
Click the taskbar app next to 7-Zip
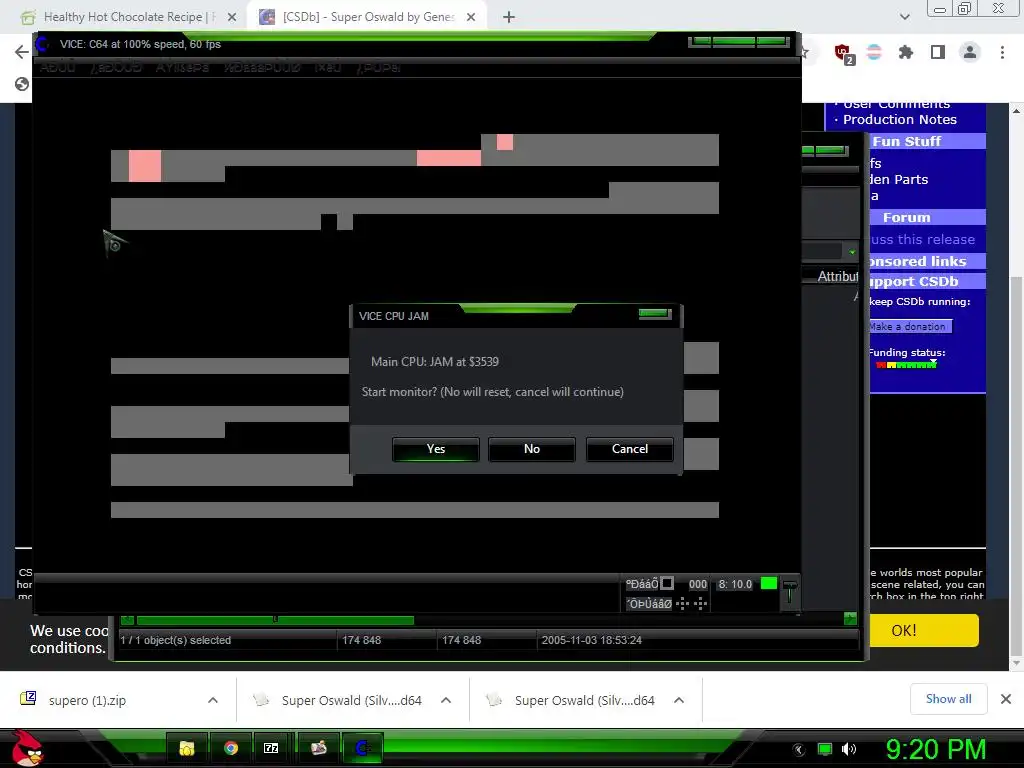click(318, 748)
